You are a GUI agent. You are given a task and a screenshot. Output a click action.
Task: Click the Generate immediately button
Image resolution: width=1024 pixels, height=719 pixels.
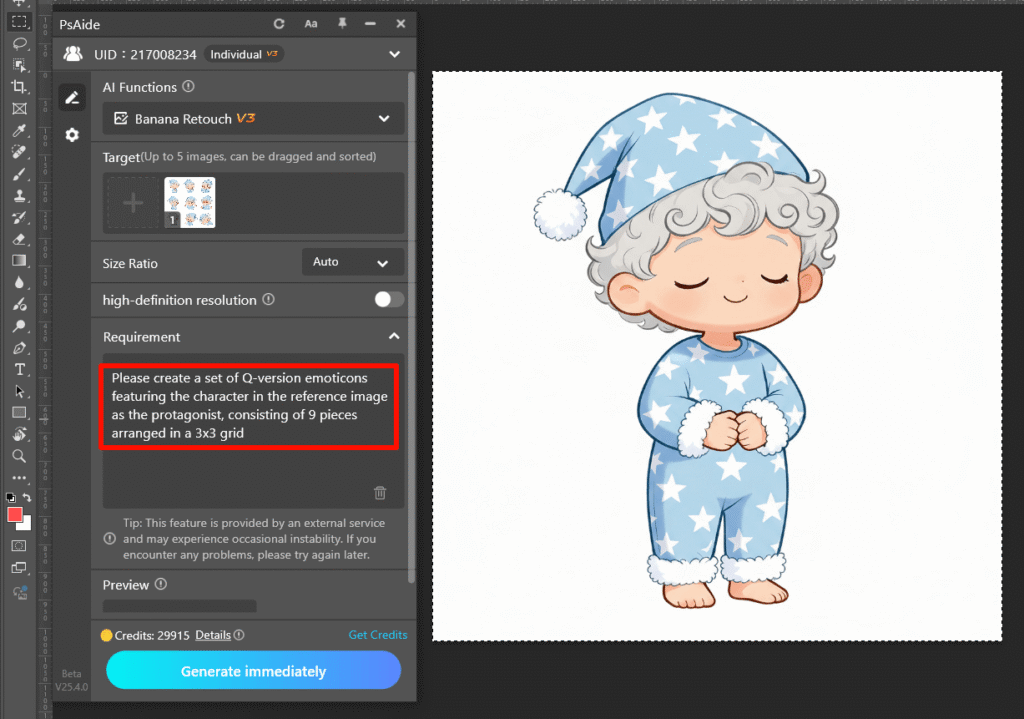pos(253,671)
